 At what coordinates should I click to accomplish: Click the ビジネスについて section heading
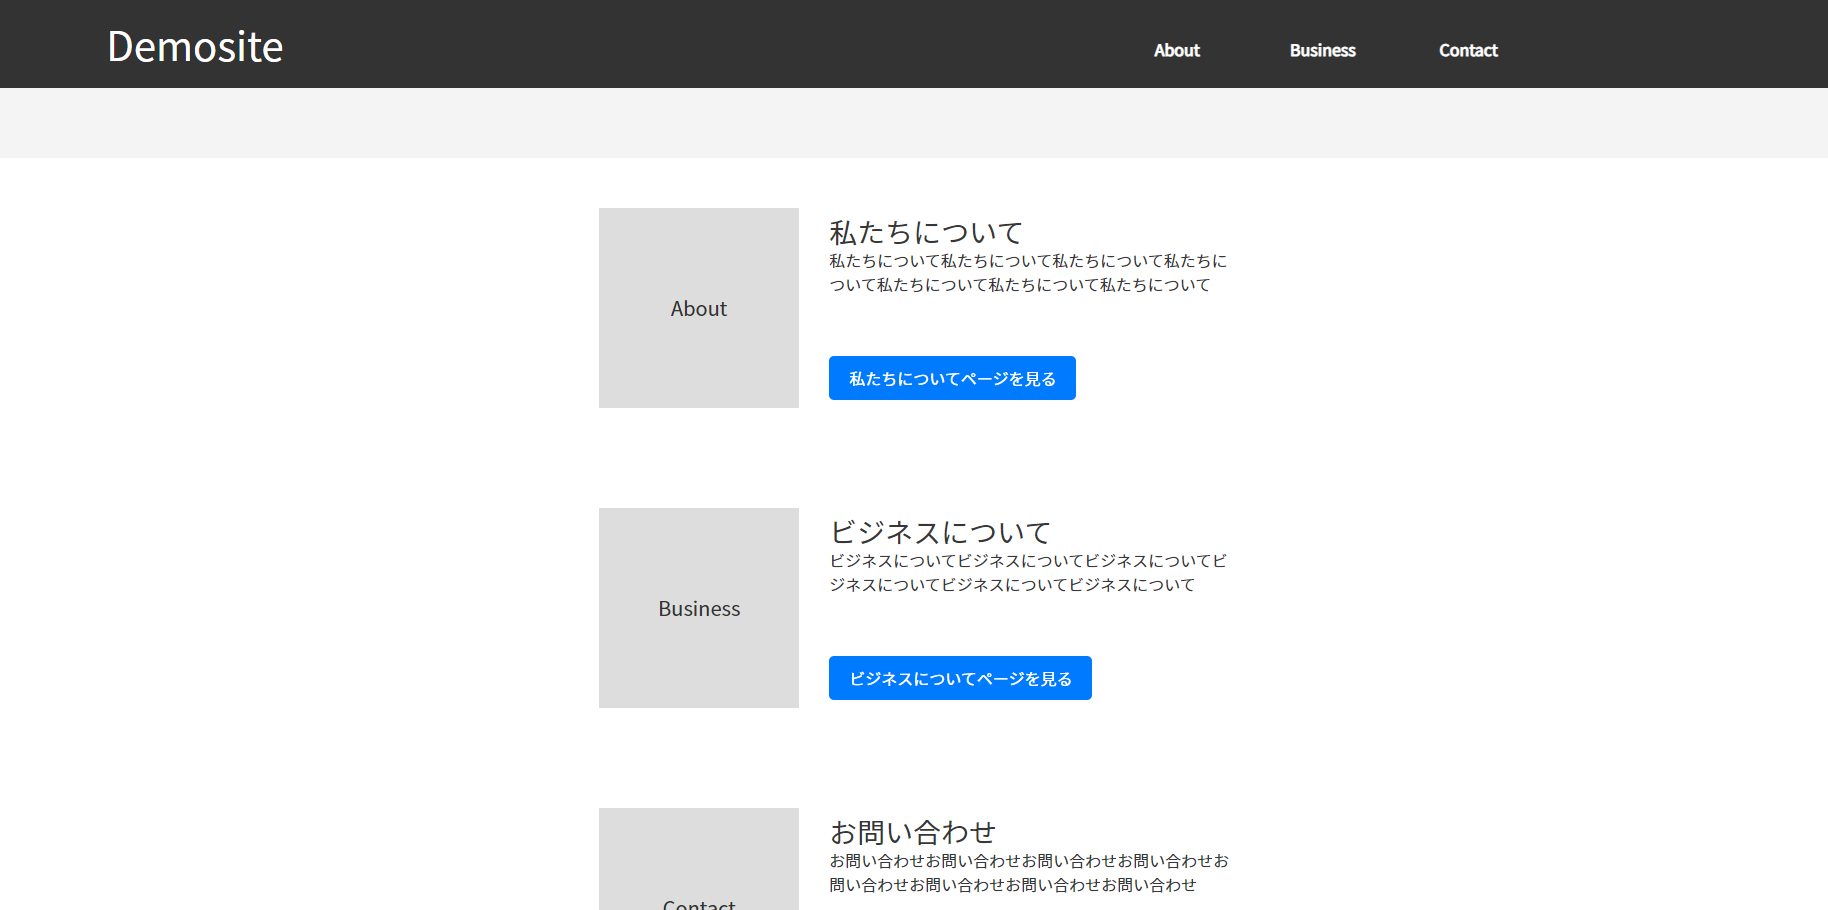coord(940,532)
